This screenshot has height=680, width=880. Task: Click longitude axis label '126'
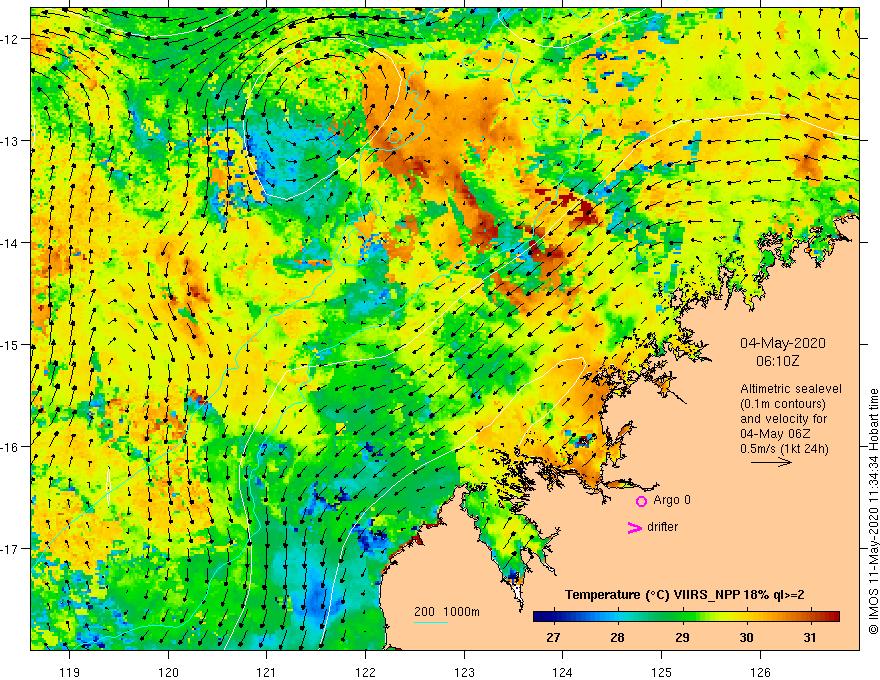[760, 672]
